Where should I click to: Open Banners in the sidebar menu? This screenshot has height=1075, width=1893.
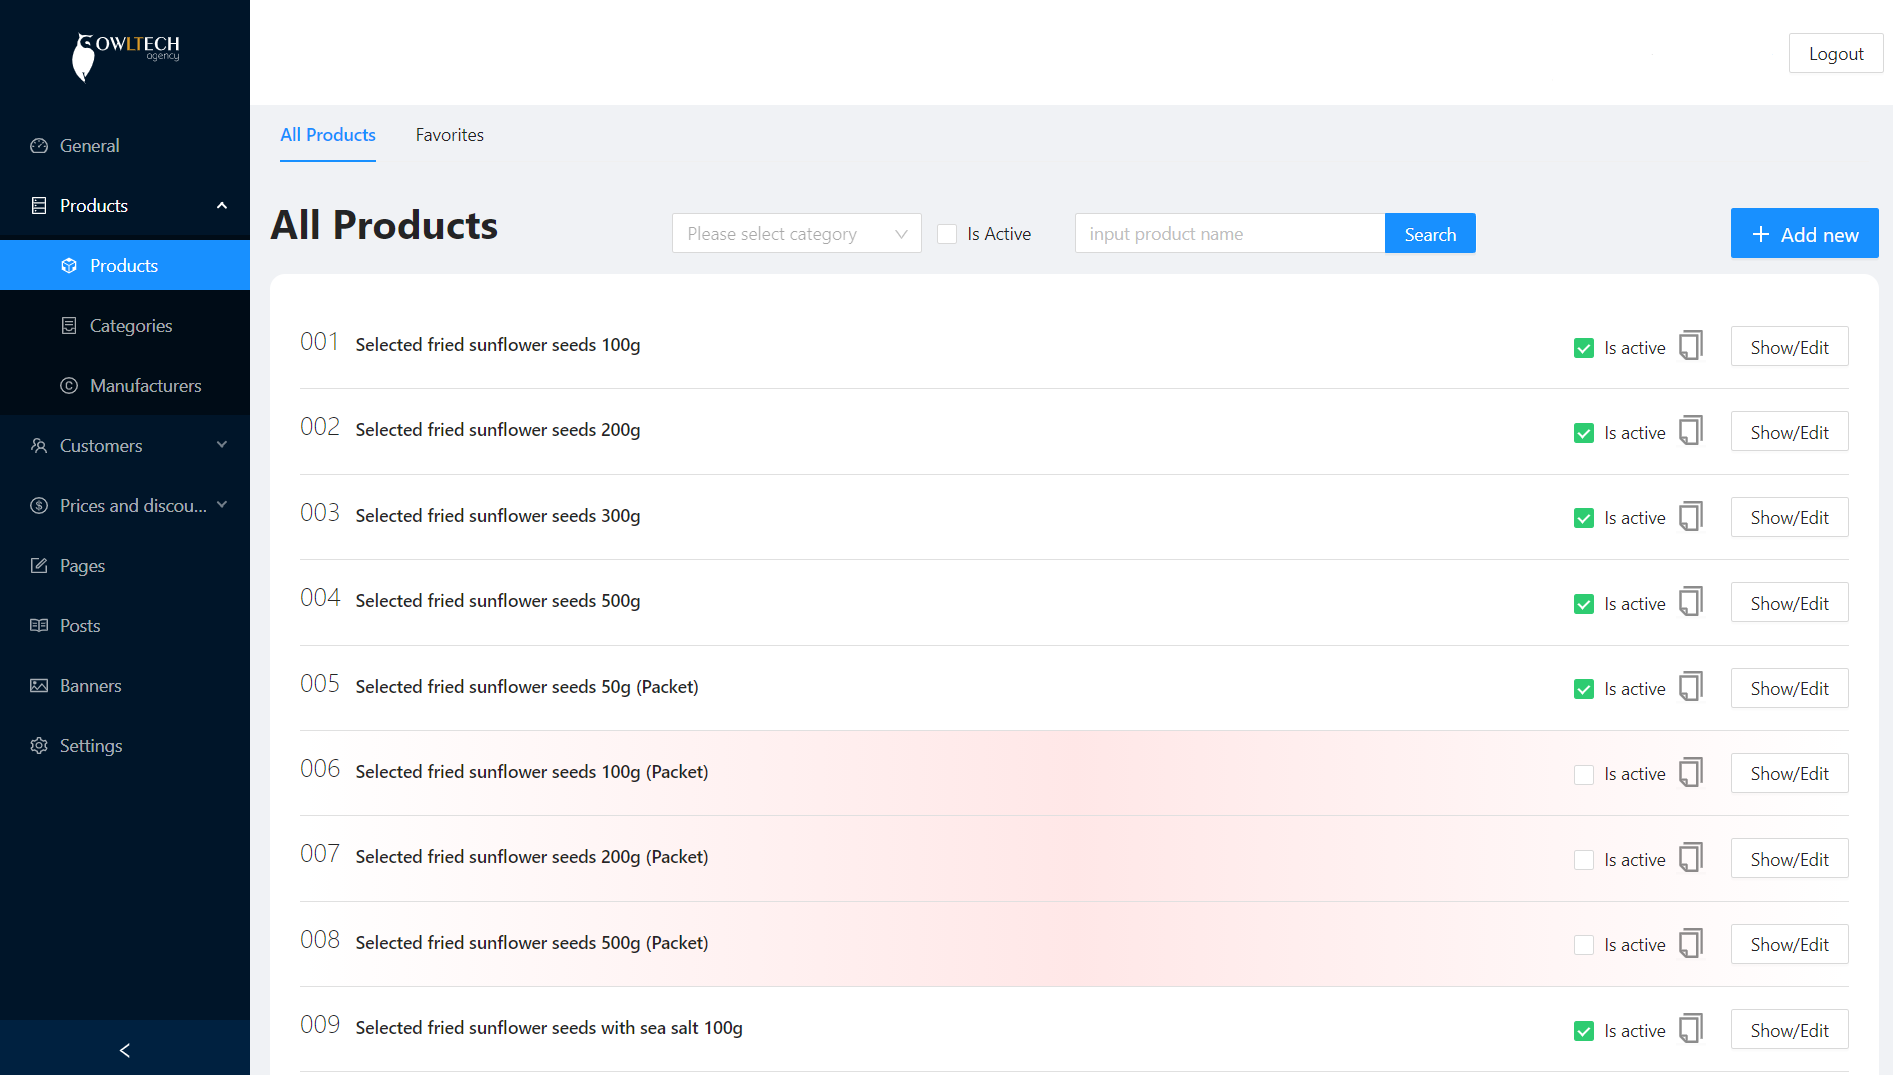pos(125,686)
